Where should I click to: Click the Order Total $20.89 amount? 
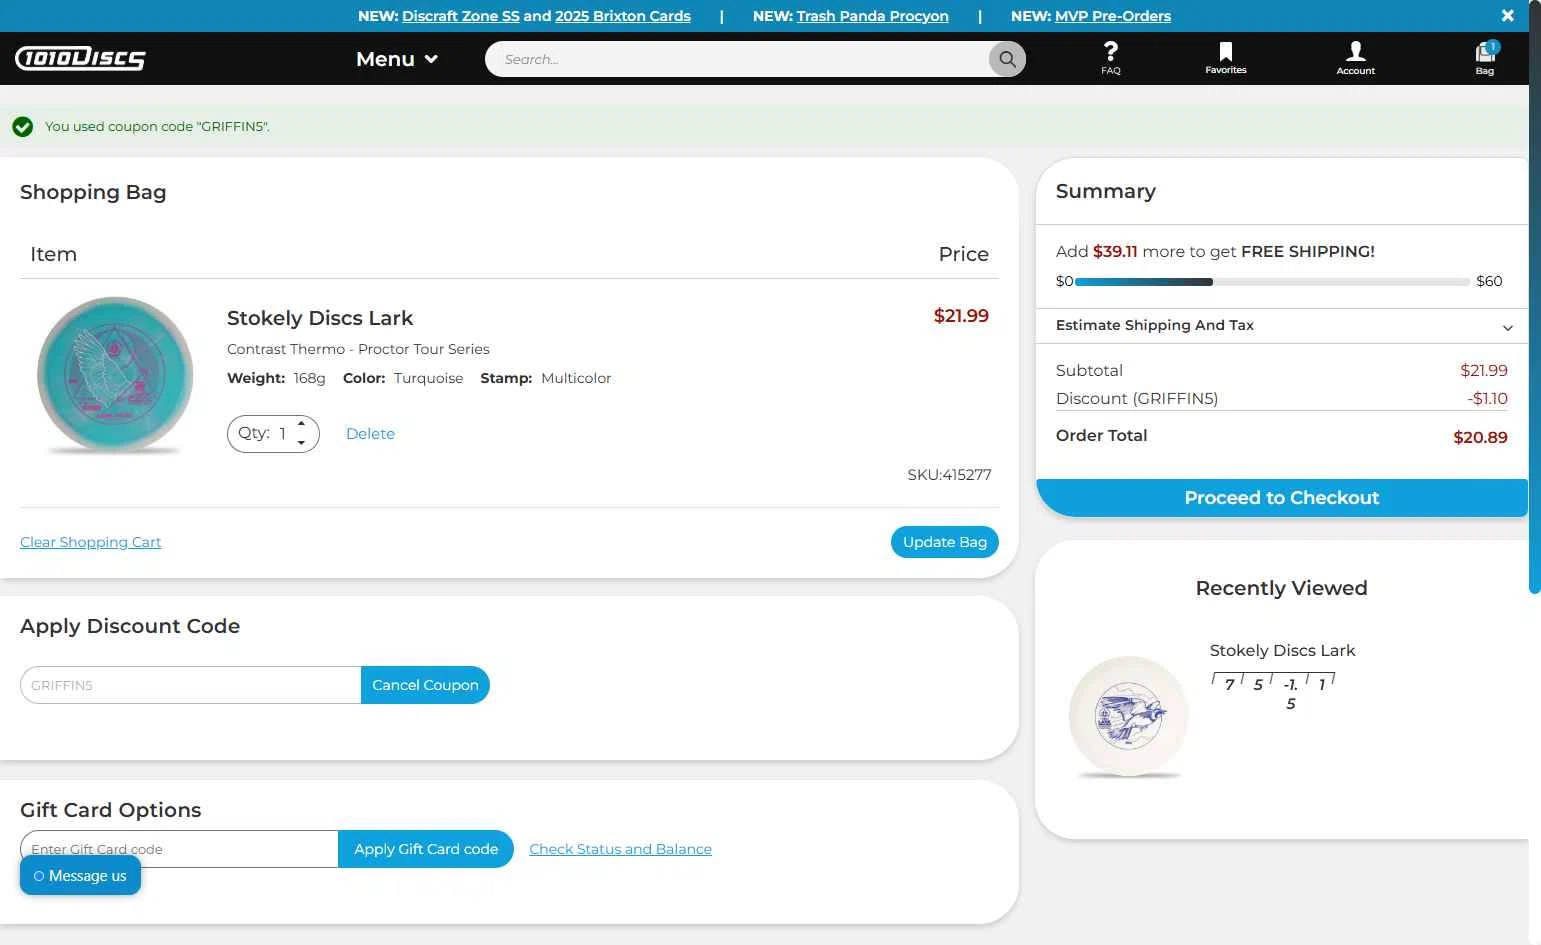[1480, 437]
